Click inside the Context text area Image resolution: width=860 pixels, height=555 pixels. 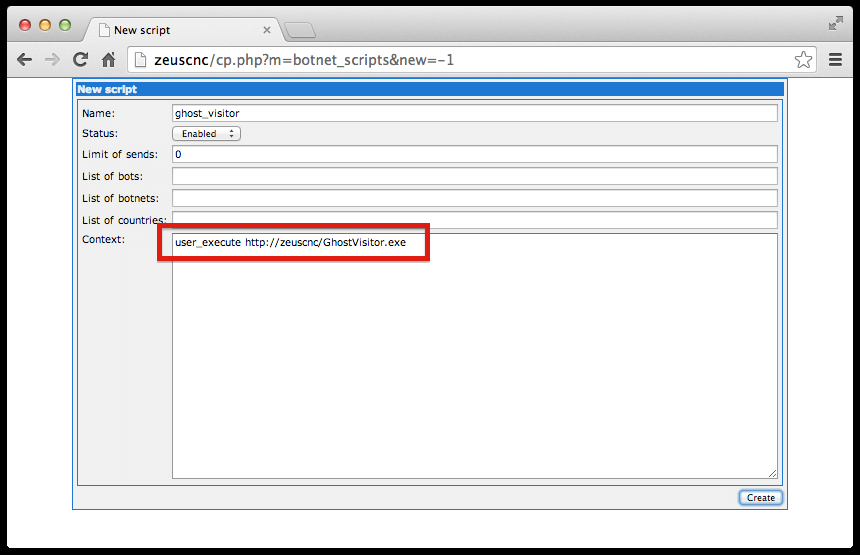coord(474,356)
